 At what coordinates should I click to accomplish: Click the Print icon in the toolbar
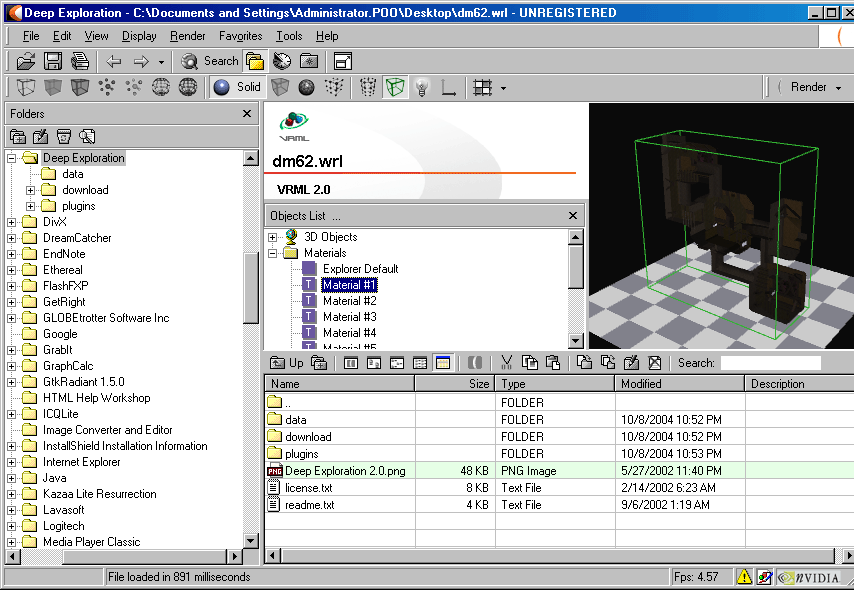click(80, 61)
